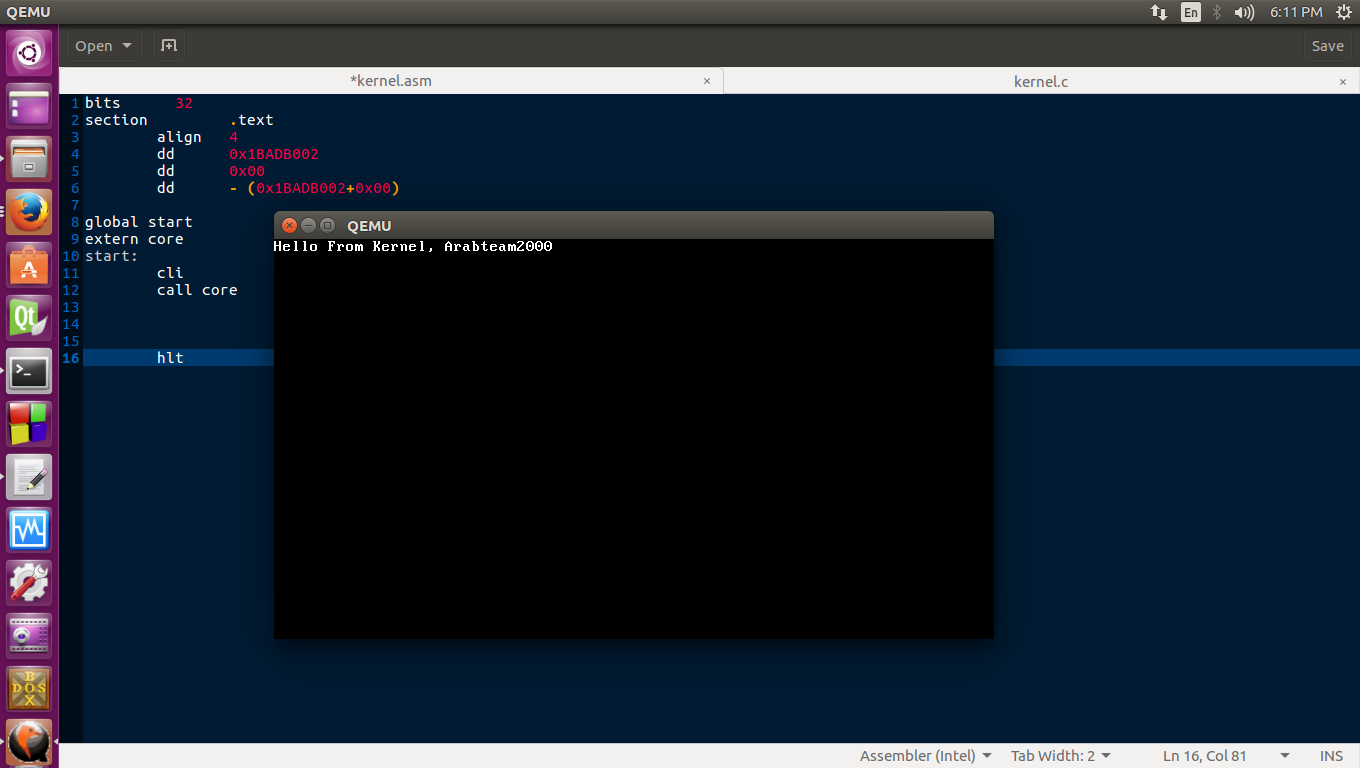Click inside the black QEMU display area
Viewport: 1360px width, 768px height.
(x=634, y=439)
